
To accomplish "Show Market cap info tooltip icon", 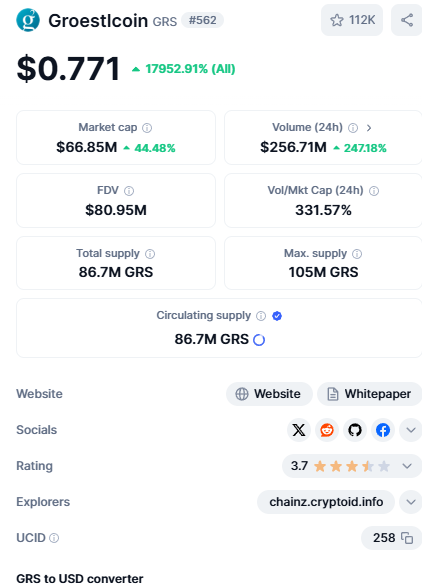I will (147, 128).
